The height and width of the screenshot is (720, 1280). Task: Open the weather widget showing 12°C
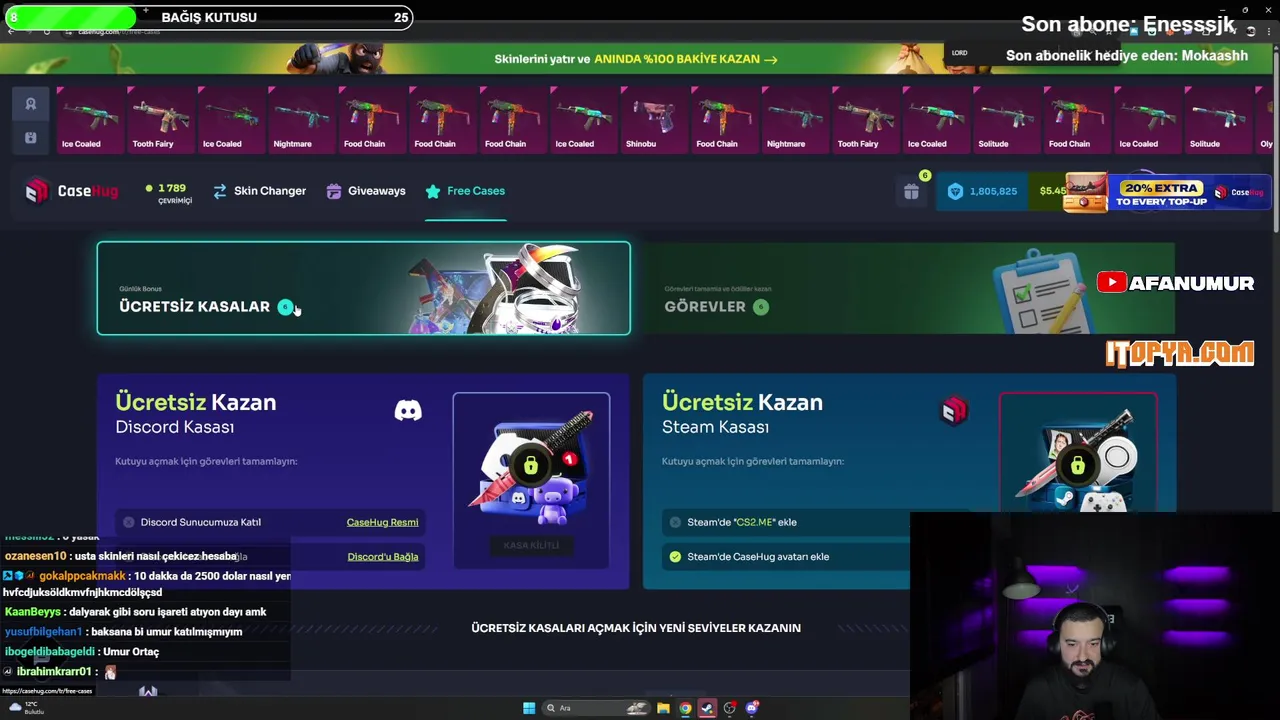coord(25,708)
